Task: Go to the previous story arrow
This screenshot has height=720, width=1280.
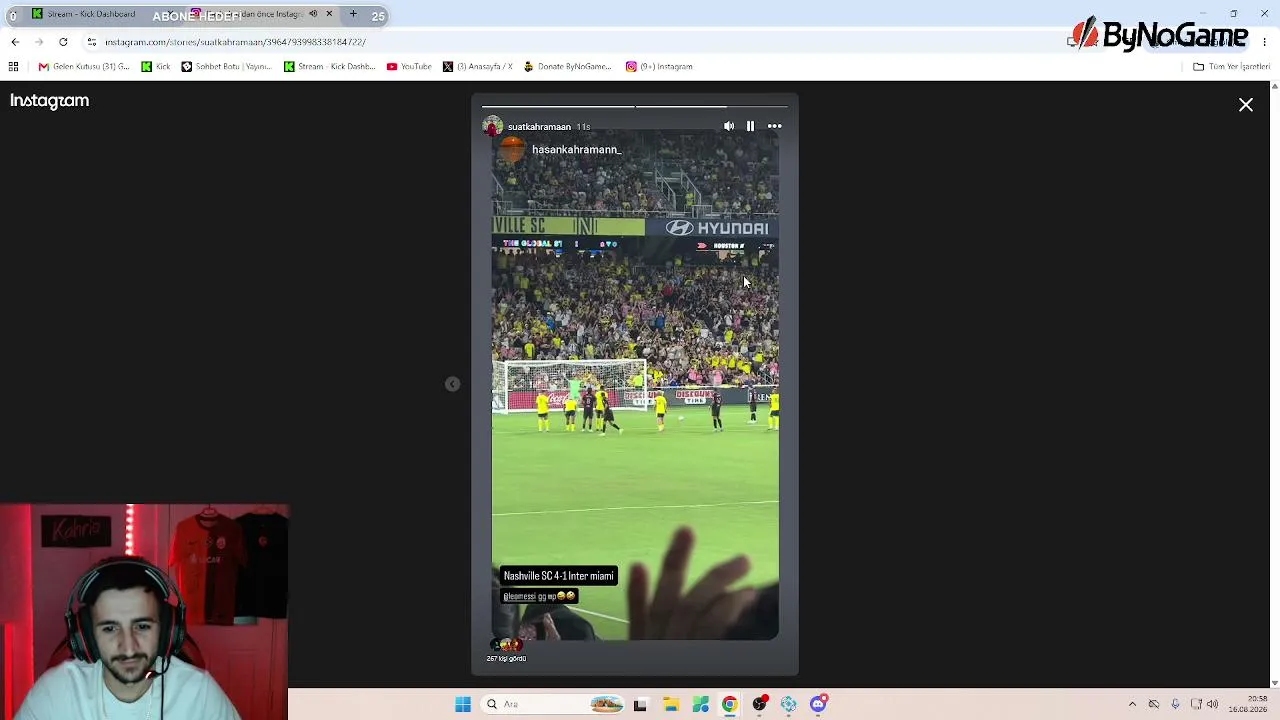Action: click(x=452, y=384)
